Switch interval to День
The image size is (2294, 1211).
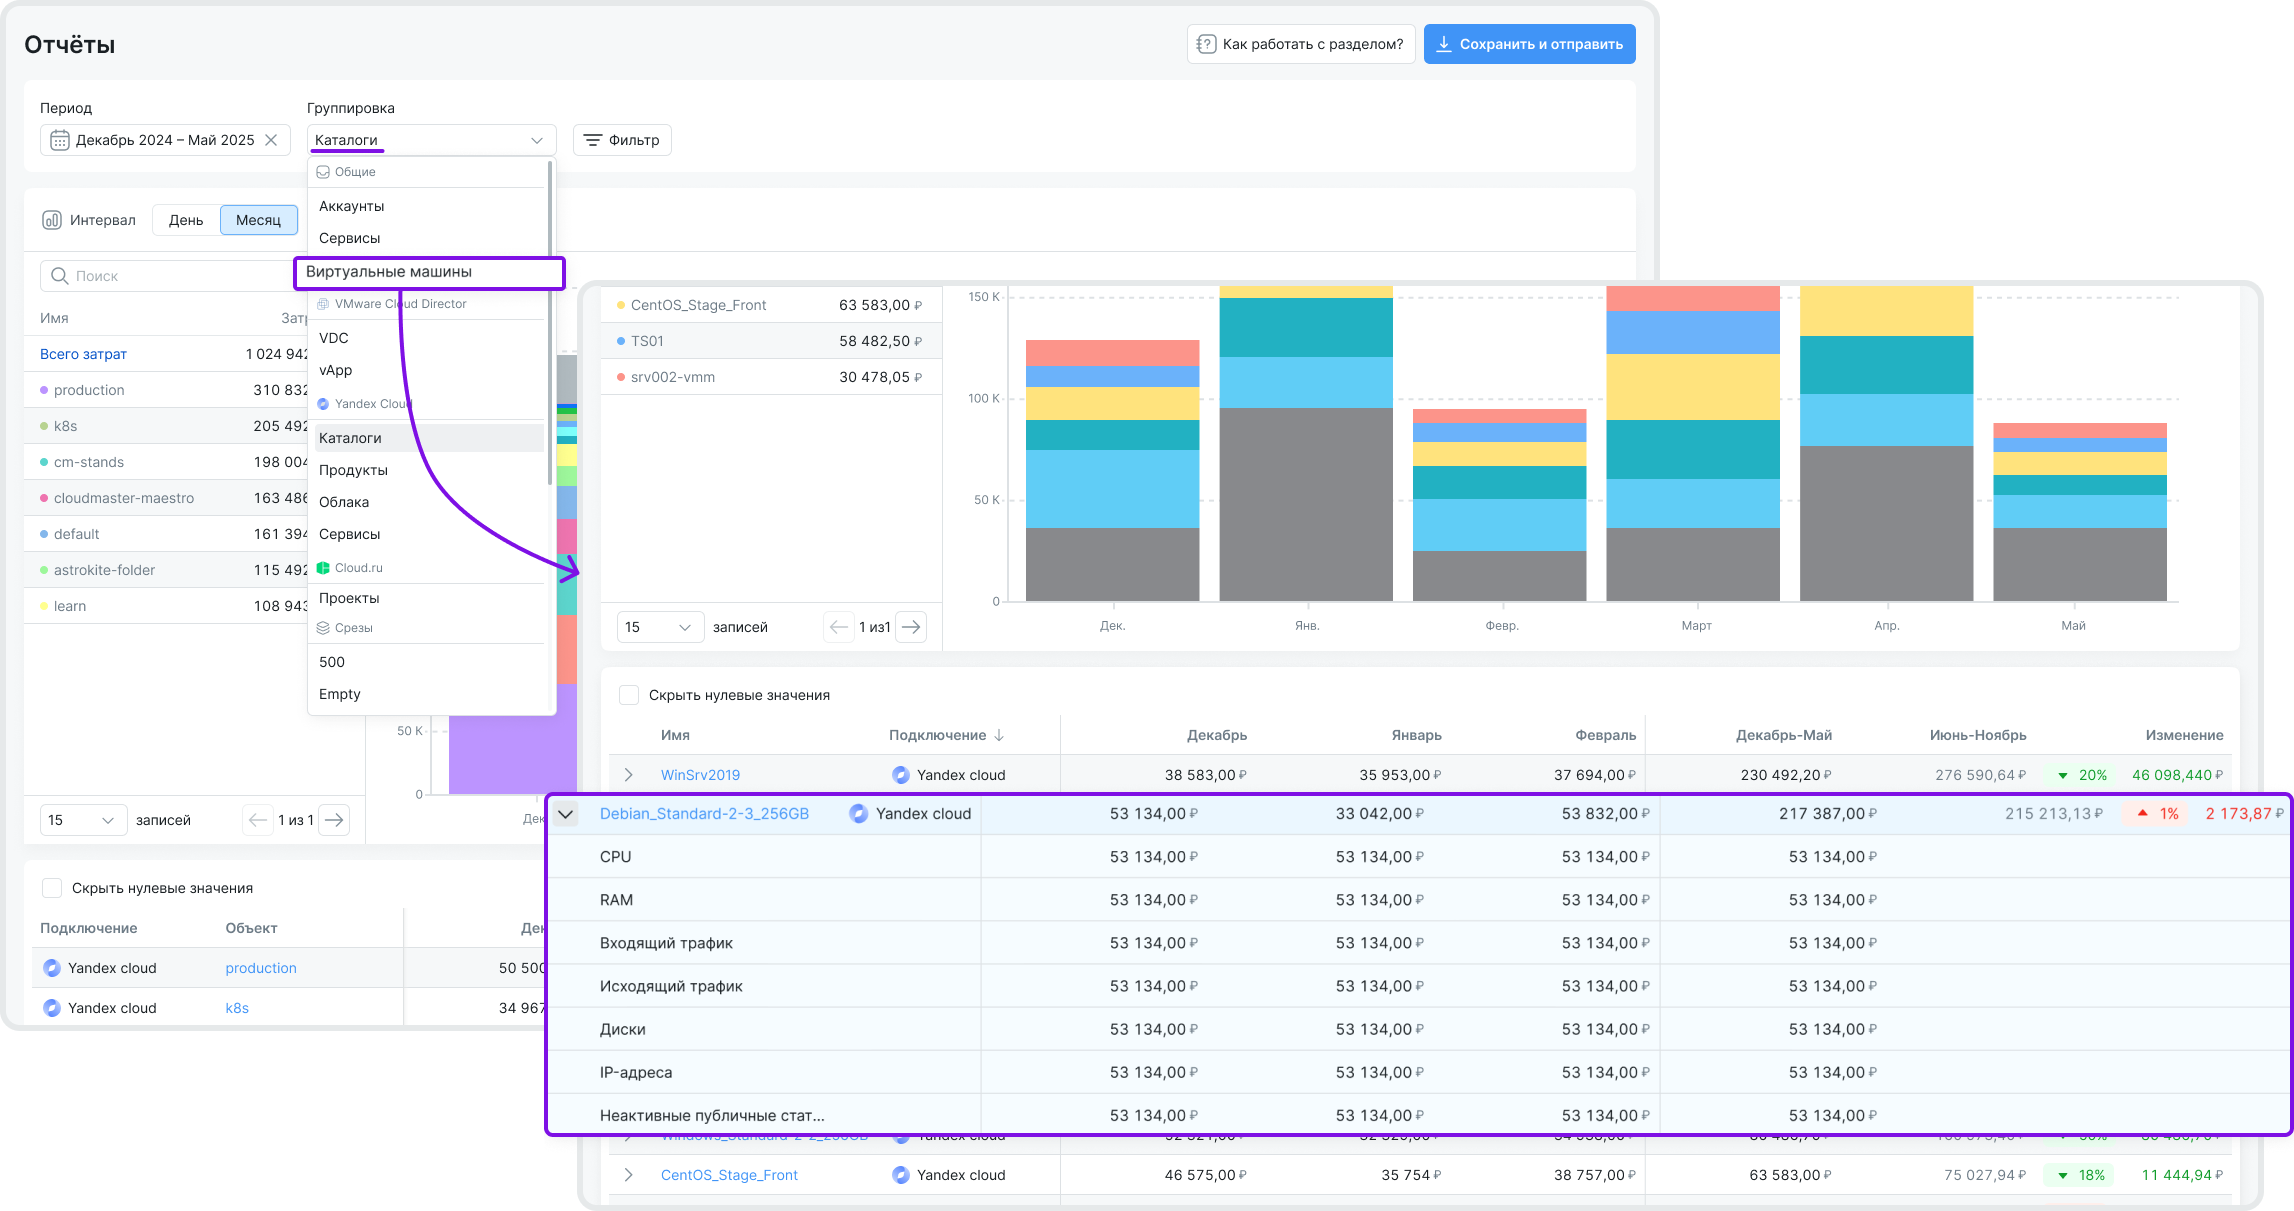pos(186,220)
